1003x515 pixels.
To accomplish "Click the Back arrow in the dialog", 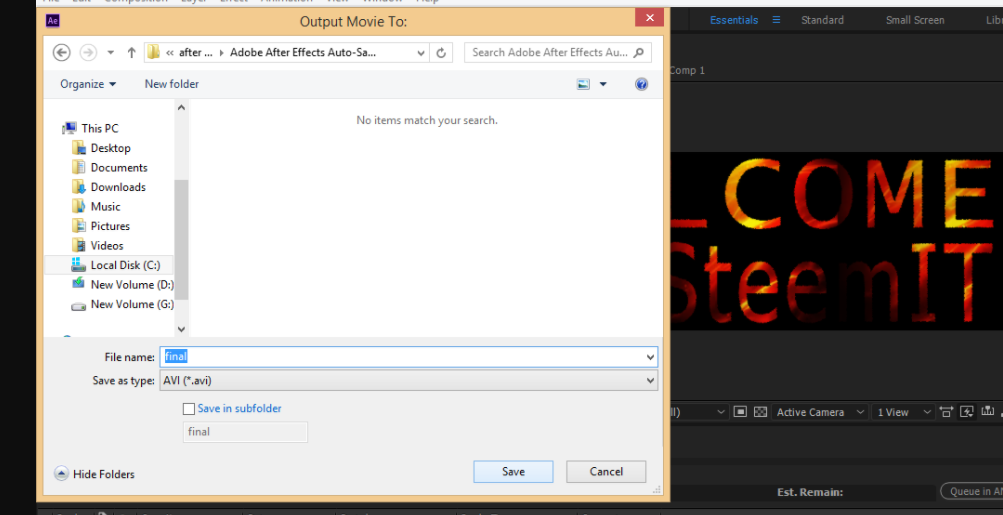I will 61,52.
